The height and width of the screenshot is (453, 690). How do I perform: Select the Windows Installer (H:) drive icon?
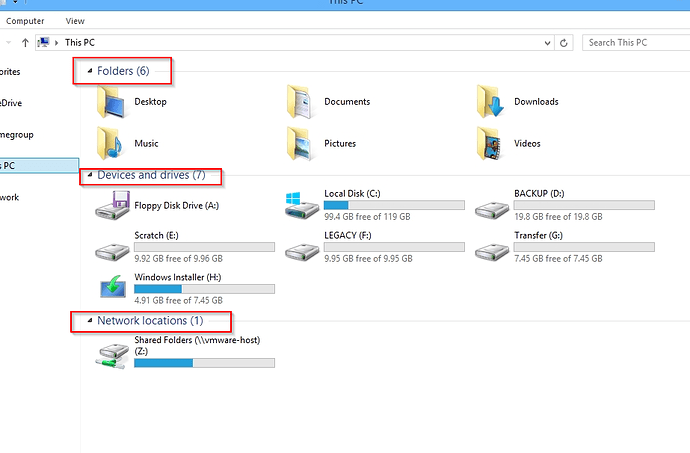pyautogui.click(x=113, y=287)
